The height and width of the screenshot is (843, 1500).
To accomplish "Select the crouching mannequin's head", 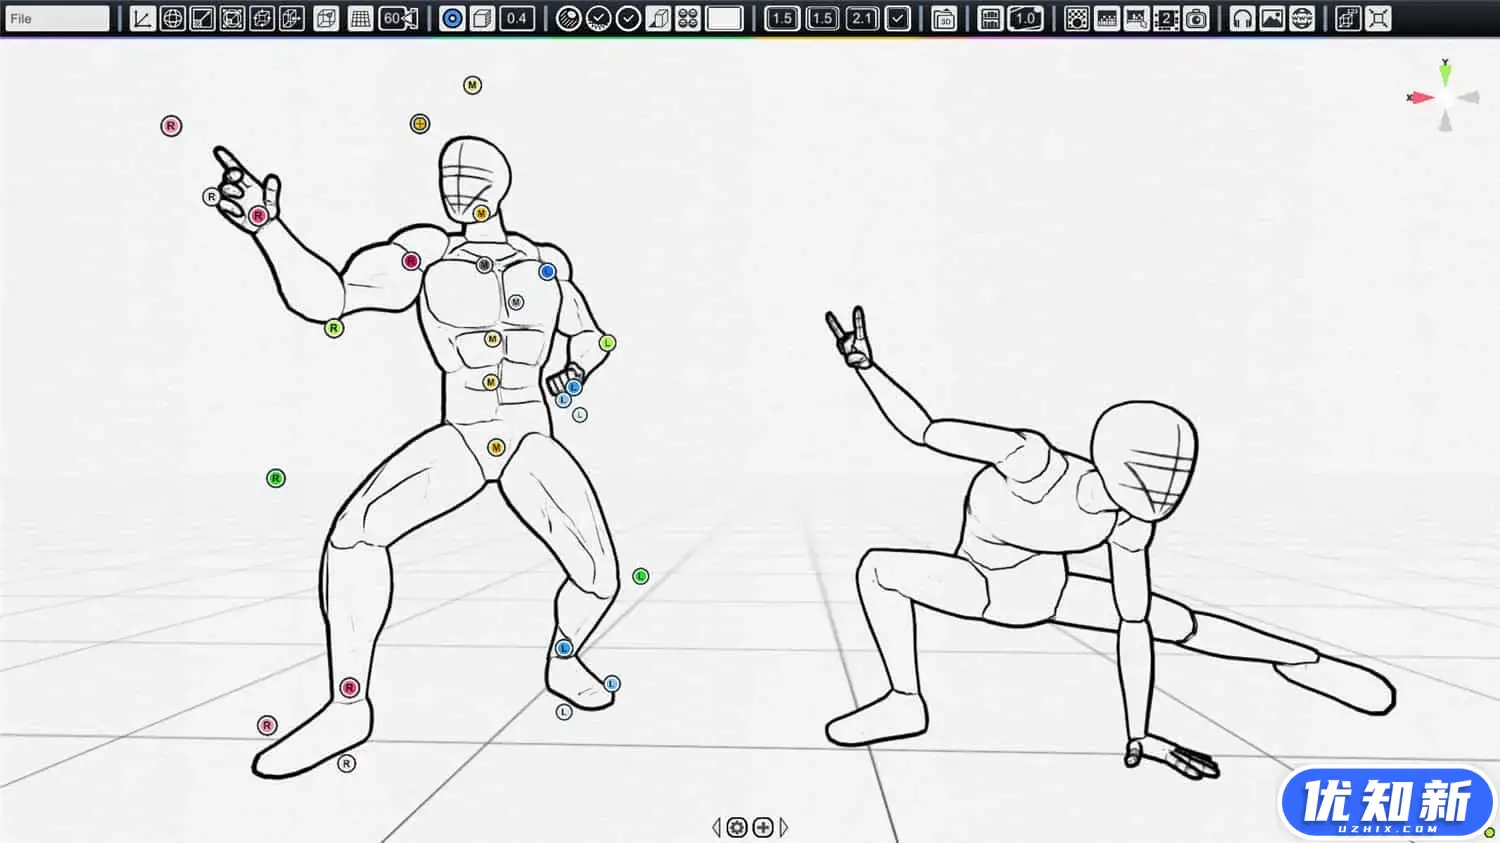I will [x=1145, y=461].
